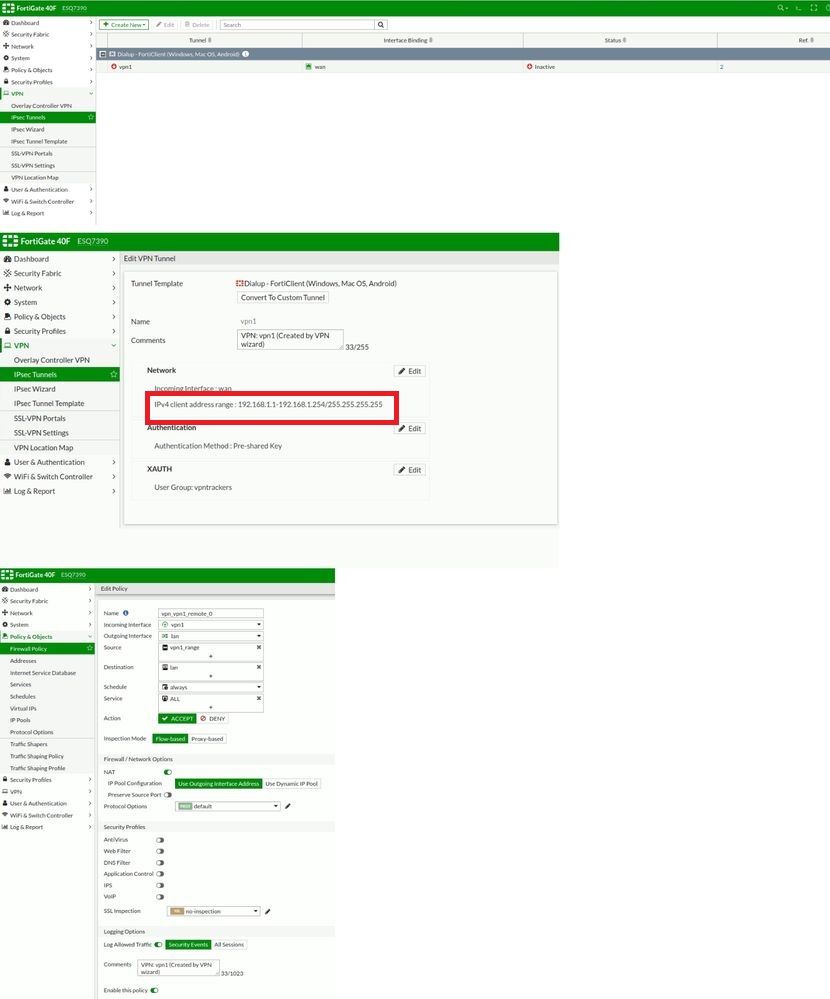
Task: Focus the Search field in the tunnel list toolbar
Action: point(297,25)
